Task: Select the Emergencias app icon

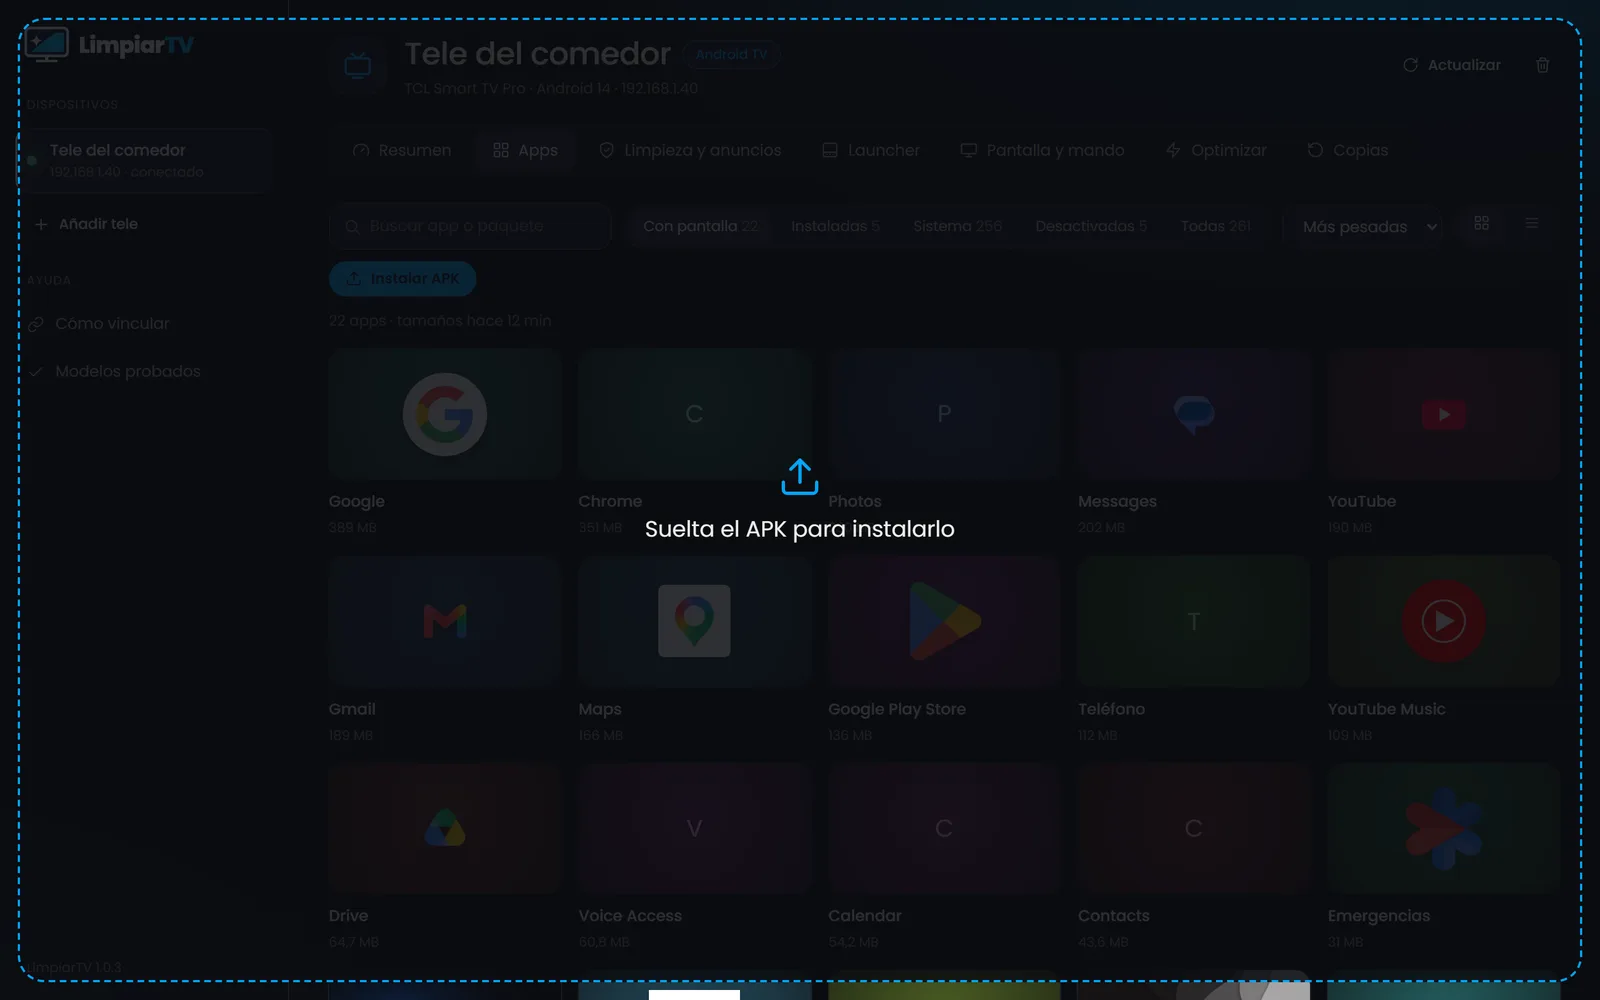Action: 1444,829
